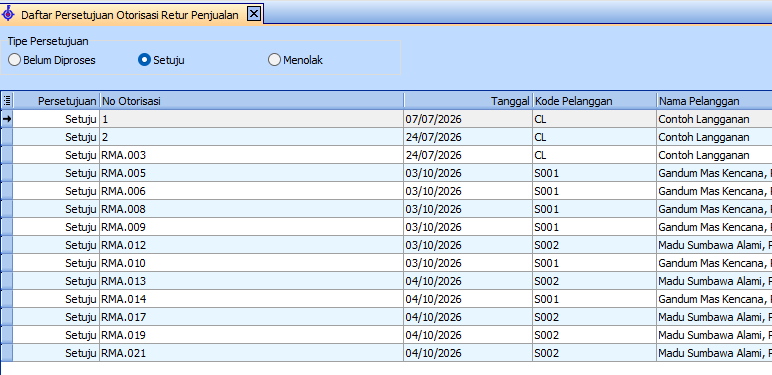The width and height of the screenshot is (772, 375).
Task: Click Kode Pelanggan S002 in RMA.012 row
Action: [x=594, y=245]
